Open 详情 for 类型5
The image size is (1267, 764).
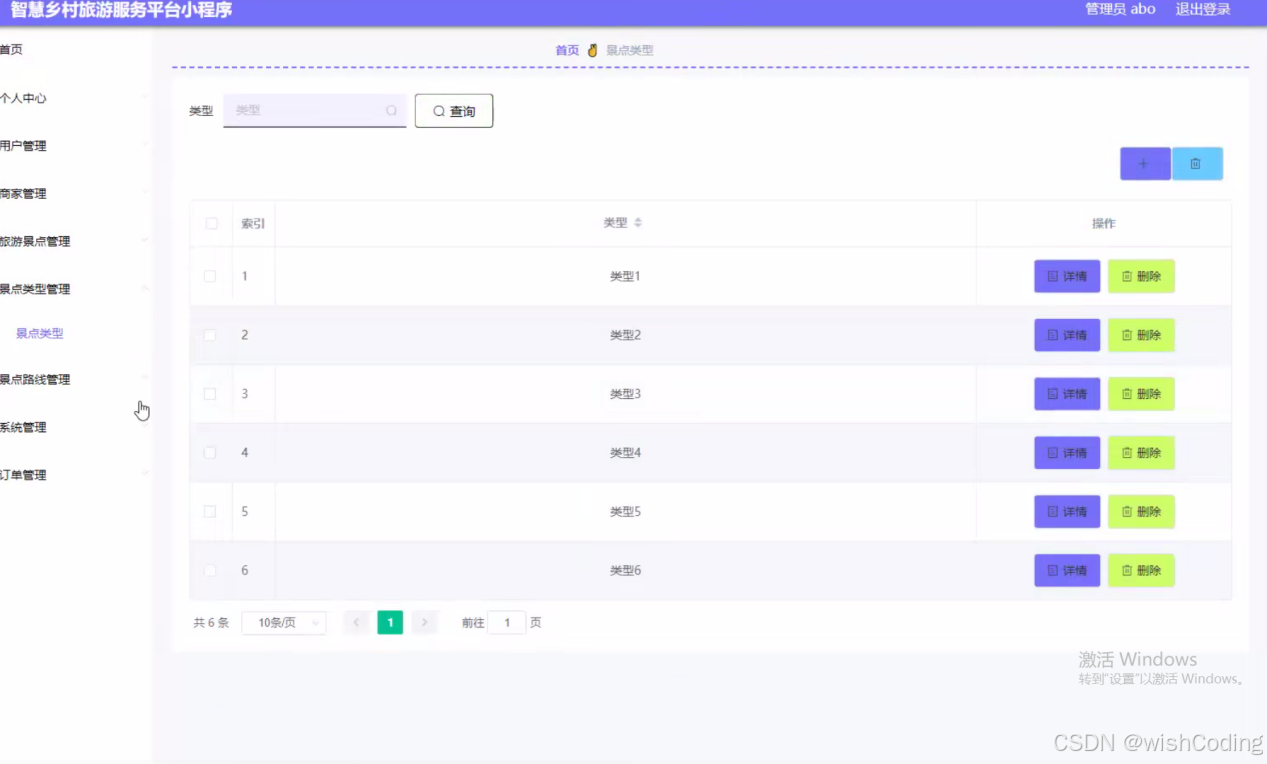[1067, 511]
